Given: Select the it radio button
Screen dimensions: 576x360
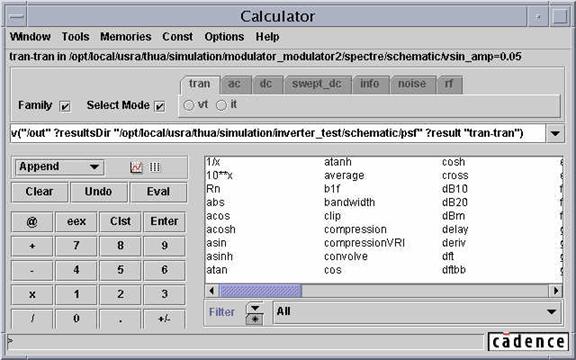Looking at the screenshot, I should coord(221,105).
